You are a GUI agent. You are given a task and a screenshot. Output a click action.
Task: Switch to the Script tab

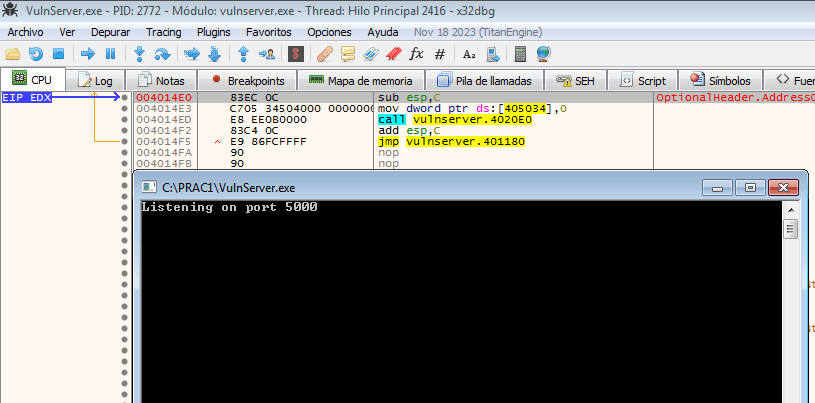643,81
